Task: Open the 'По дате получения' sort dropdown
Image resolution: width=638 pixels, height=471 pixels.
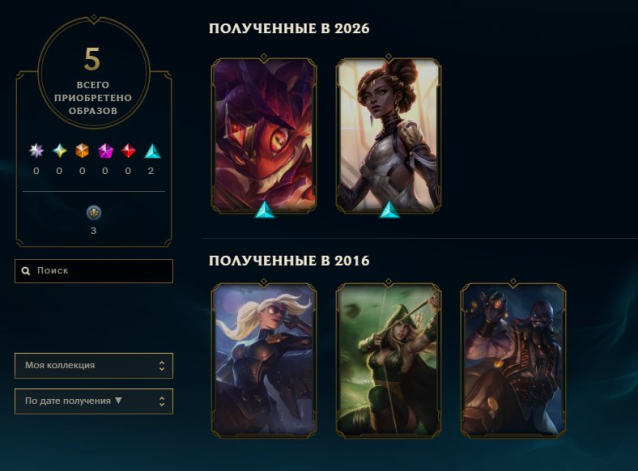Action: point(94,401)
